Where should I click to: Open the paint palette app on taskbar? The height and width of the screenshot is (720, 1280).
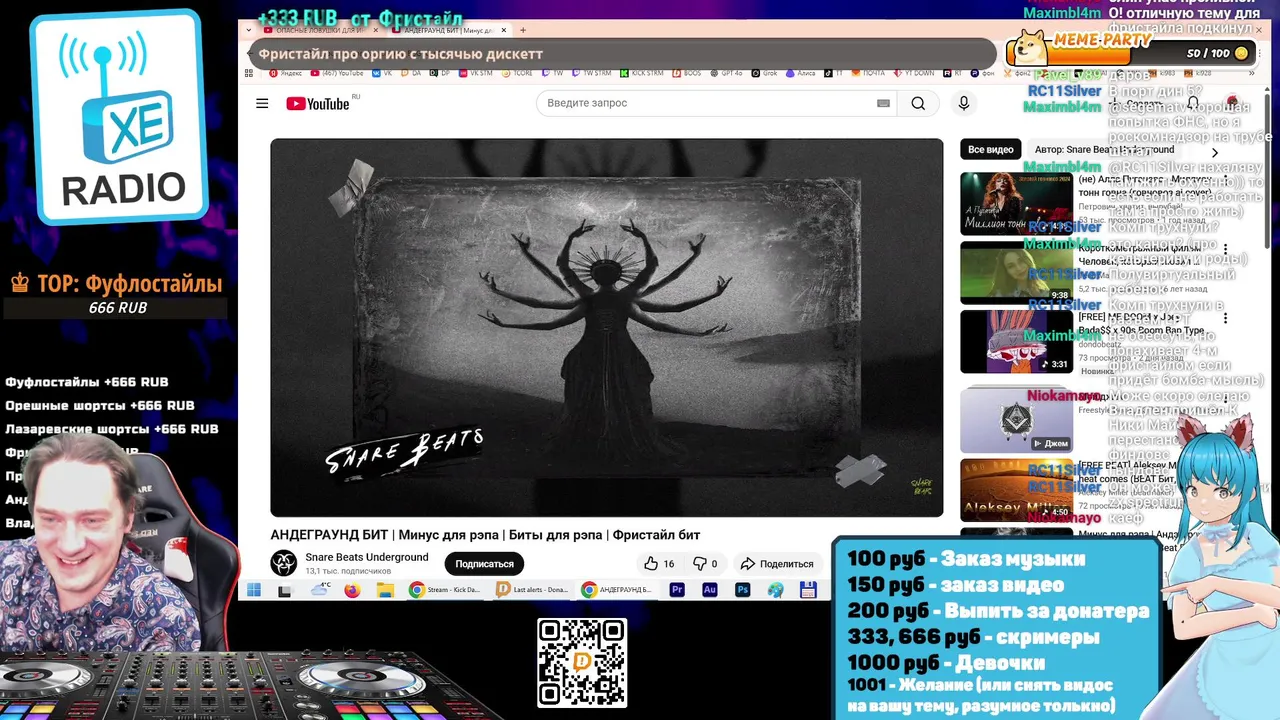pos(775,590)
